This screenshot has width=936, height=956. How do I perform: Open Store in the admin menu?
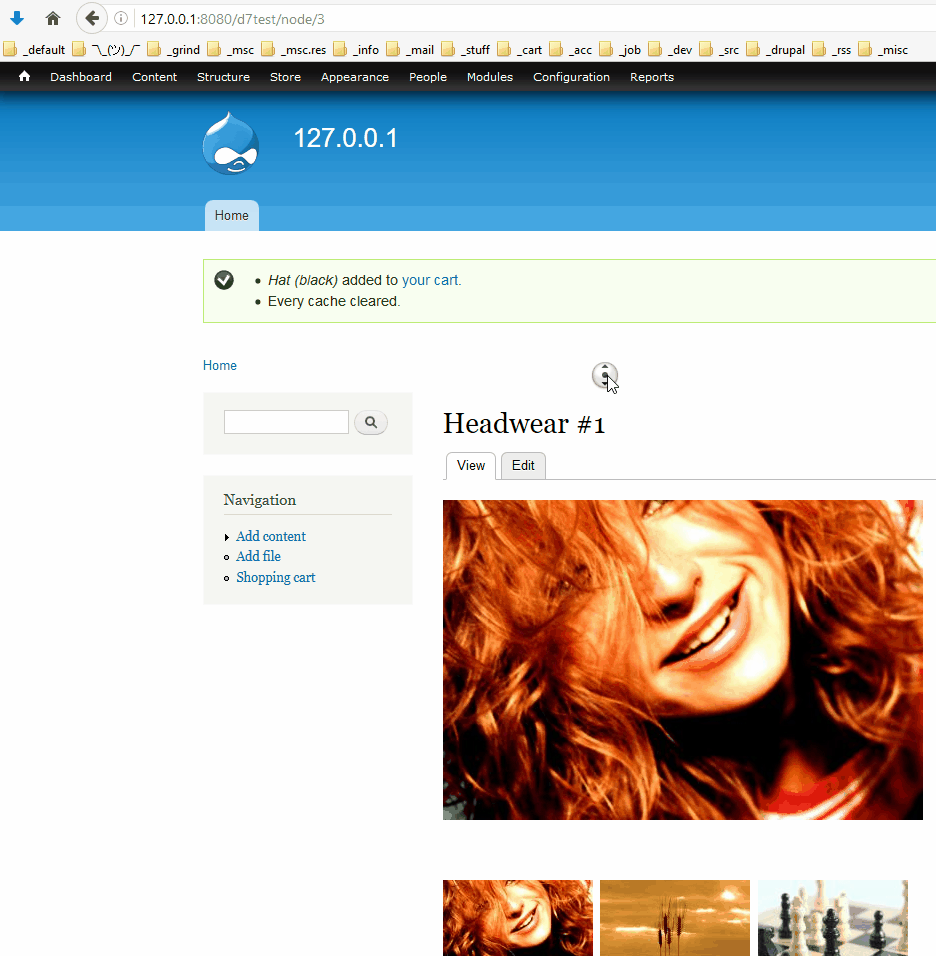(x=285, y=77)
